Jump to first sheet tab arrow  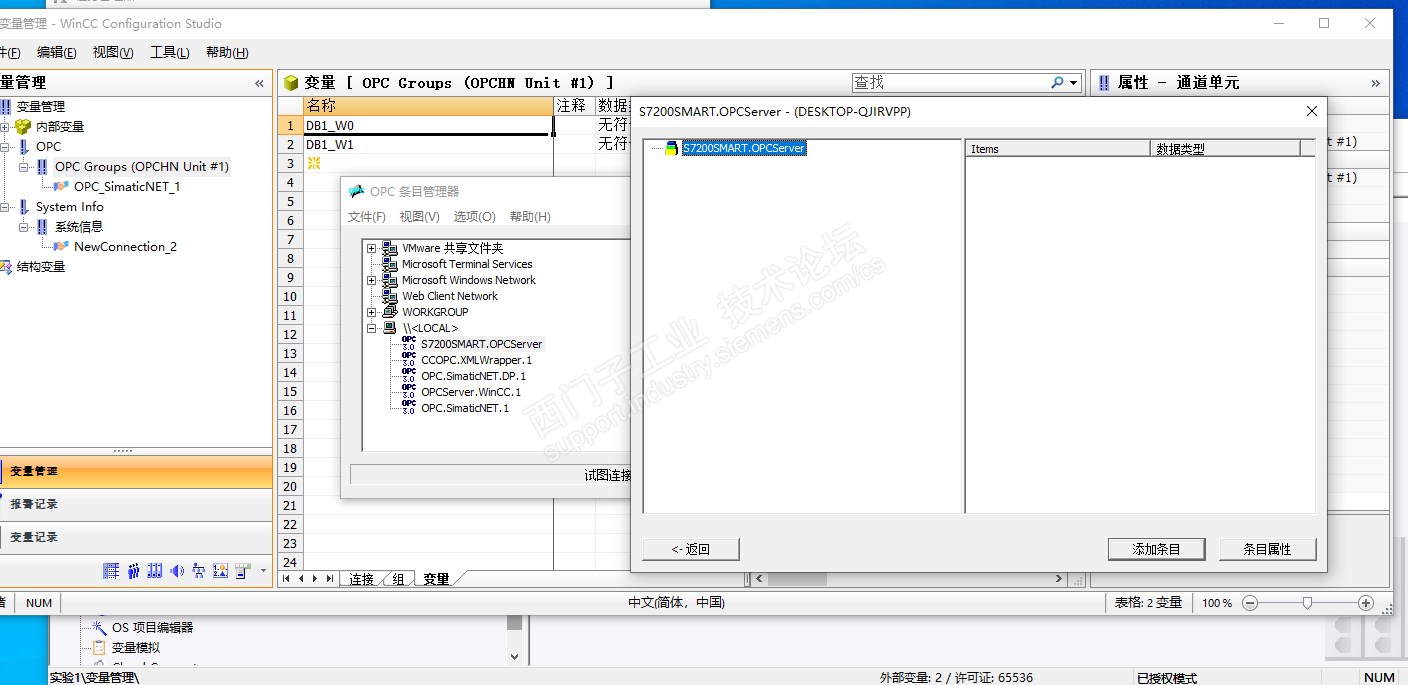[x=287, y=578]
